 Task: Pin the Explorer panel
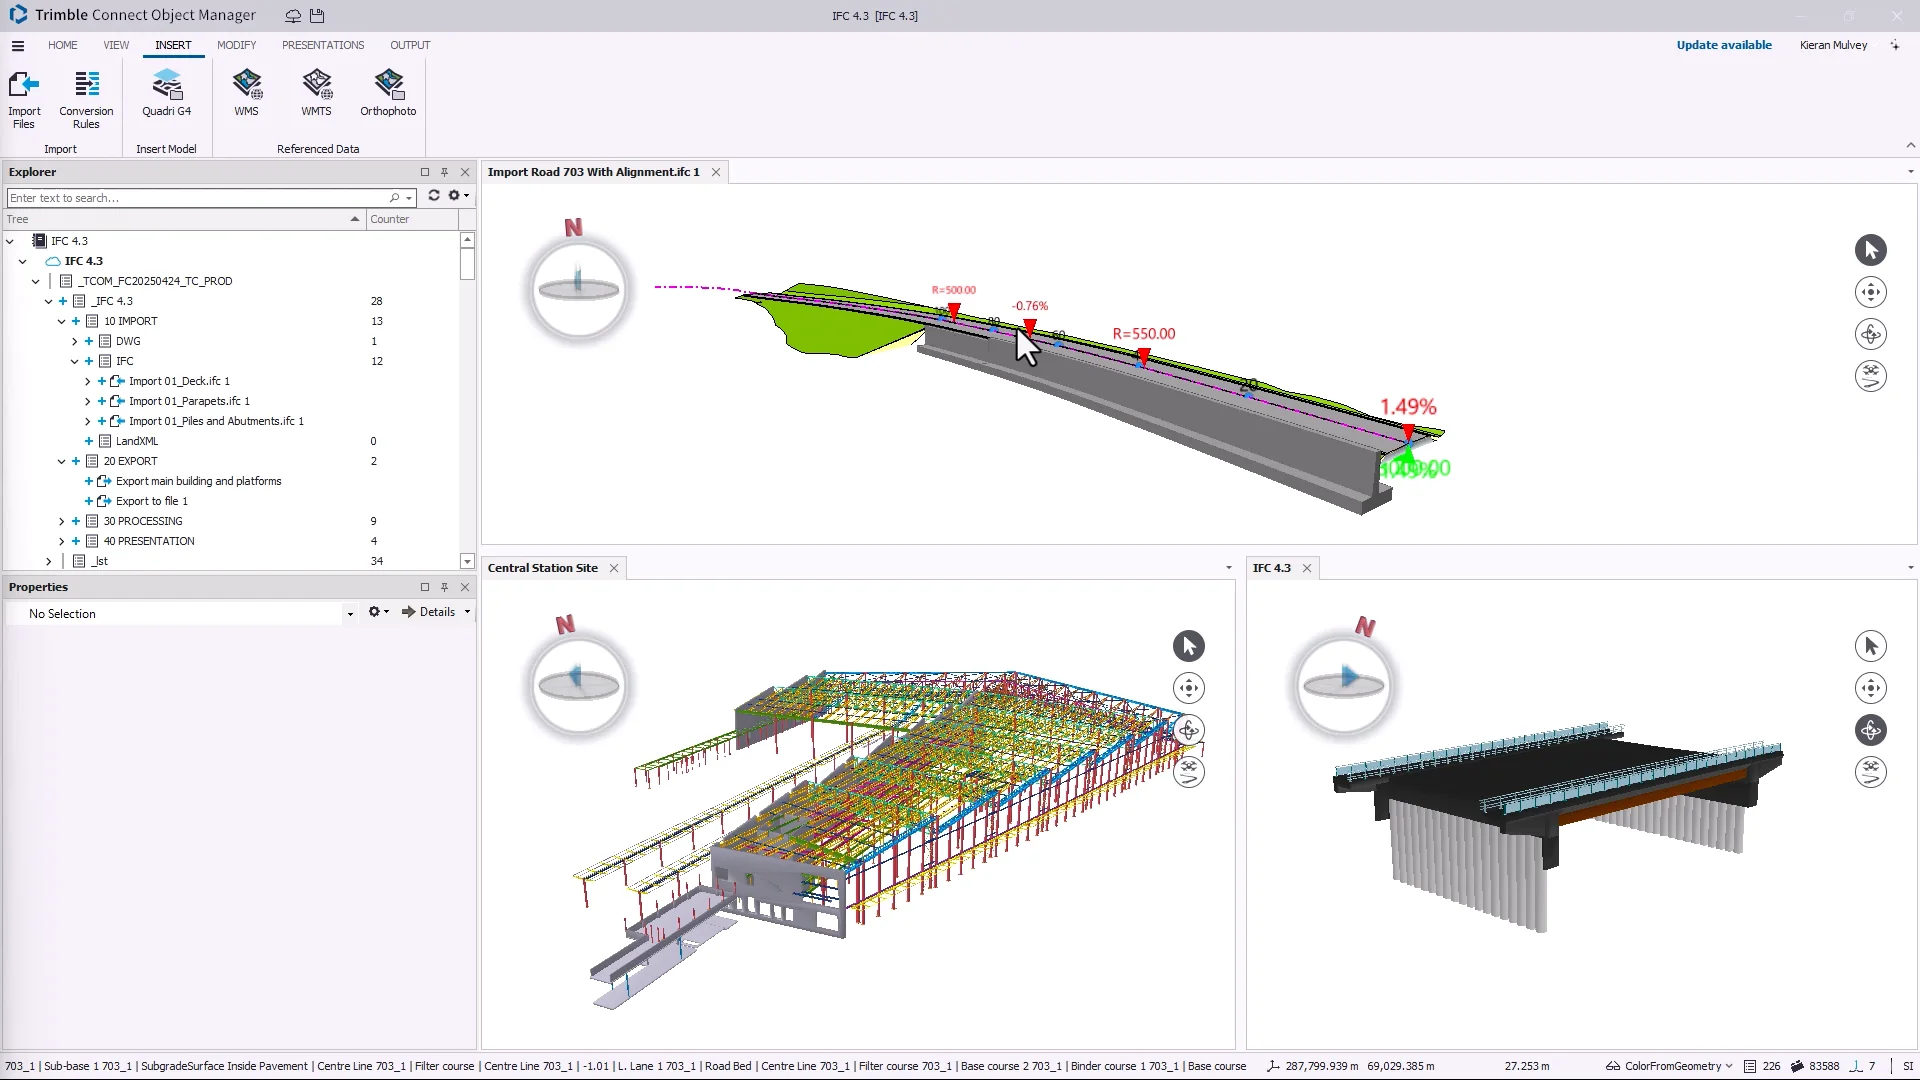click(x=445, y=172)
